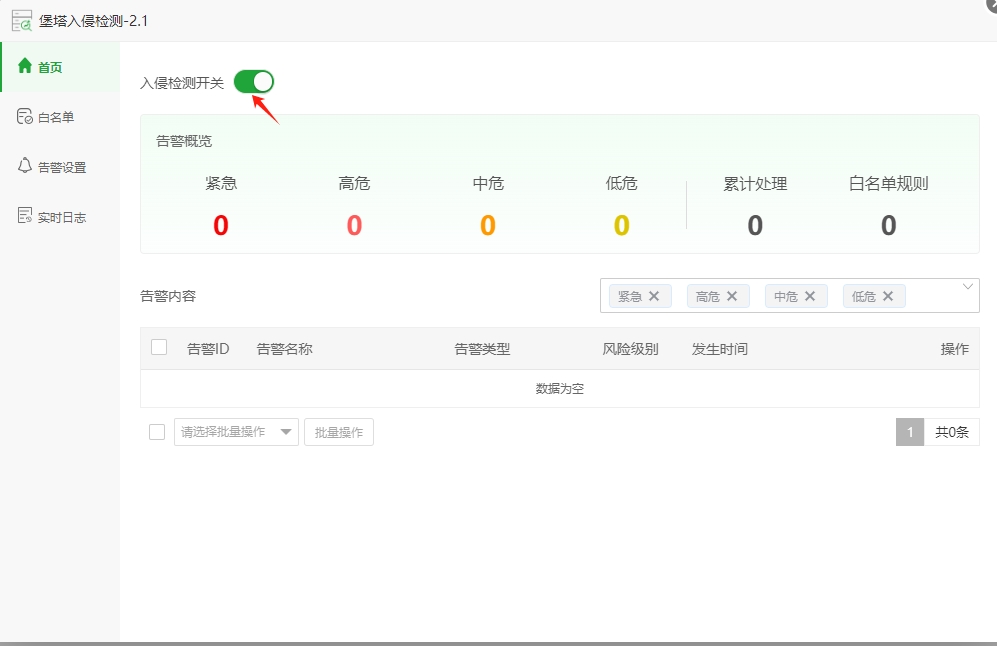Open the 请选择批量操作 dropdown
This screenshot has height=646, width=997.
tap(237, 432)
